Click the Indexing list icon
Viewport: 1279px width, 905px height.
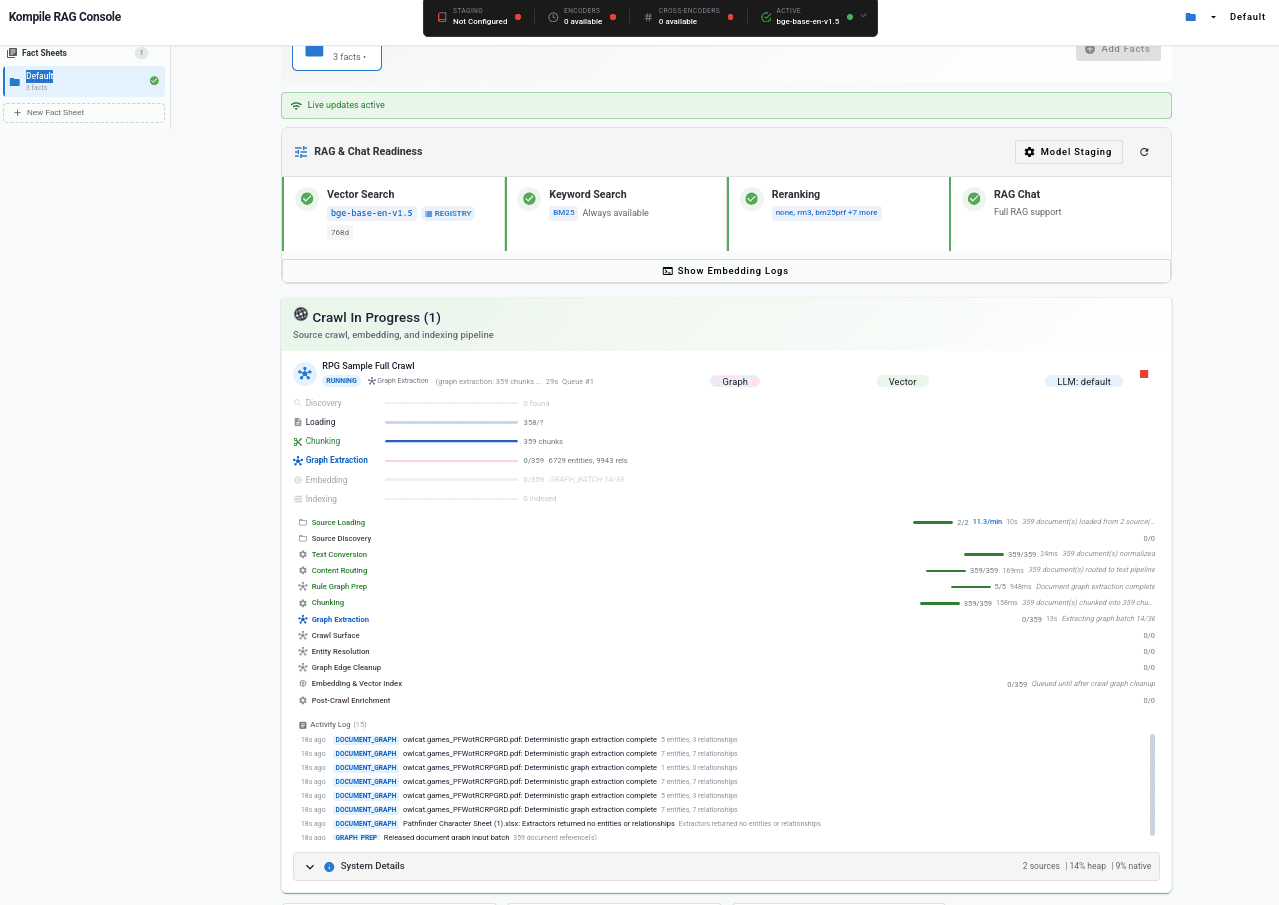coord(298,499)
